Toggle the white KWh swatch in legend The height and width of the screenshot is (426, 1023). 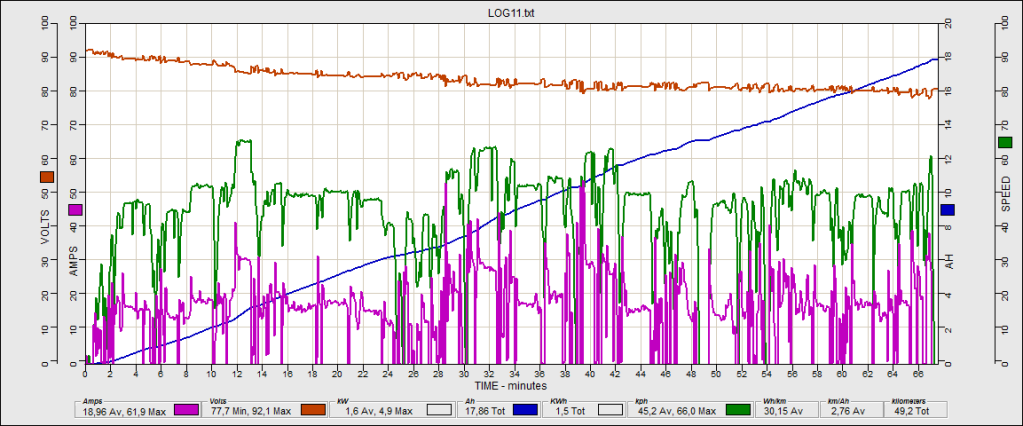[611, 410]
